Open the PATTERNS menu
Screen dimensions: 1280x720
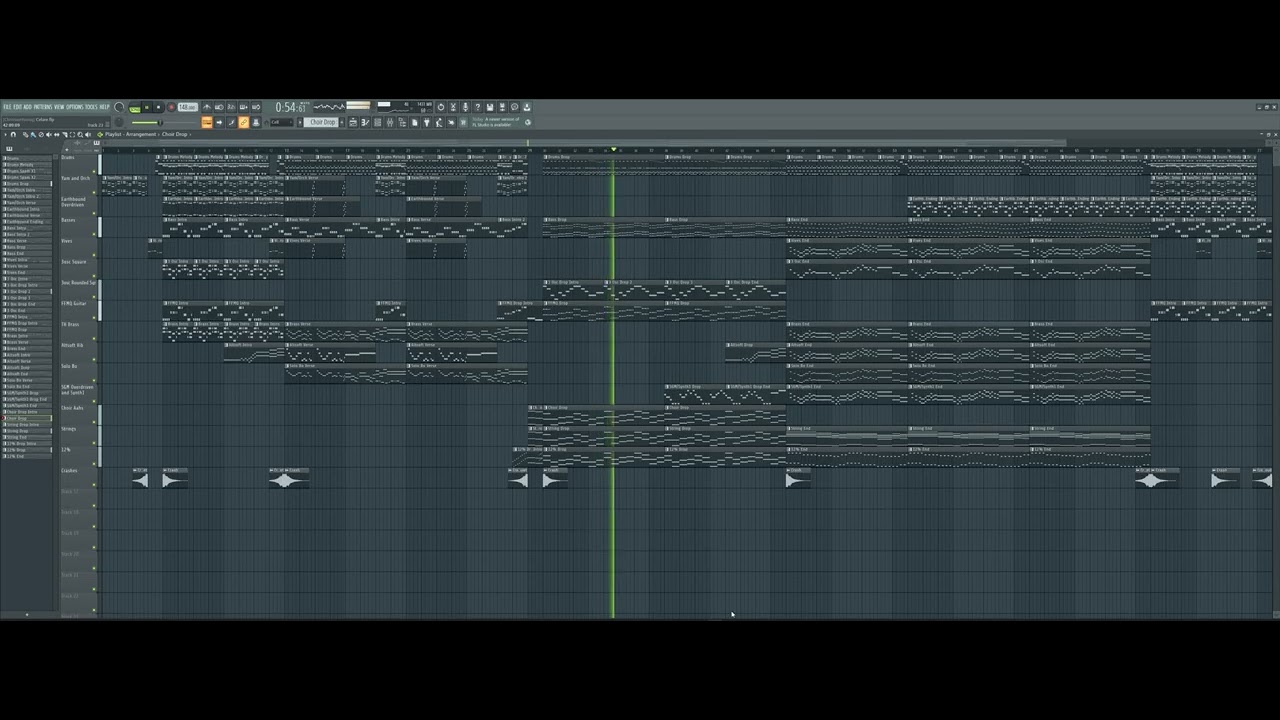coord(43,107)
